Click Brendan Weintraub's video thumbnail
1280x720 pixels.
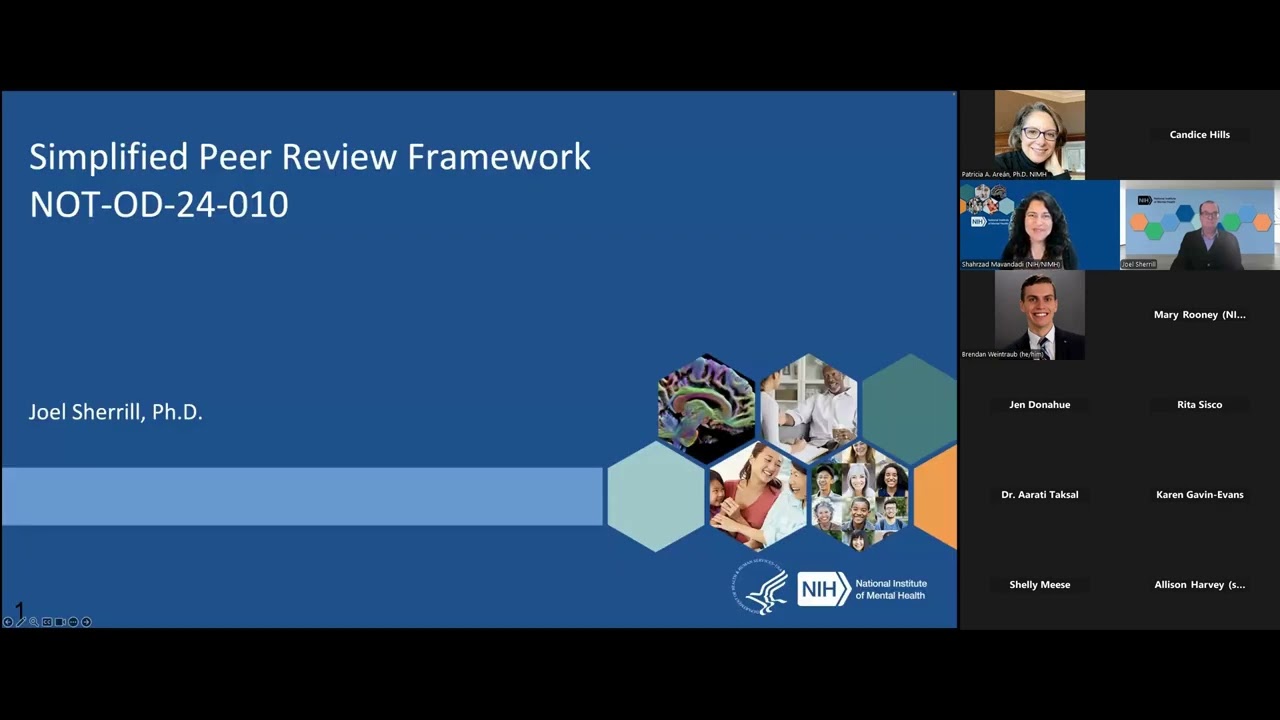point(1039,315)
